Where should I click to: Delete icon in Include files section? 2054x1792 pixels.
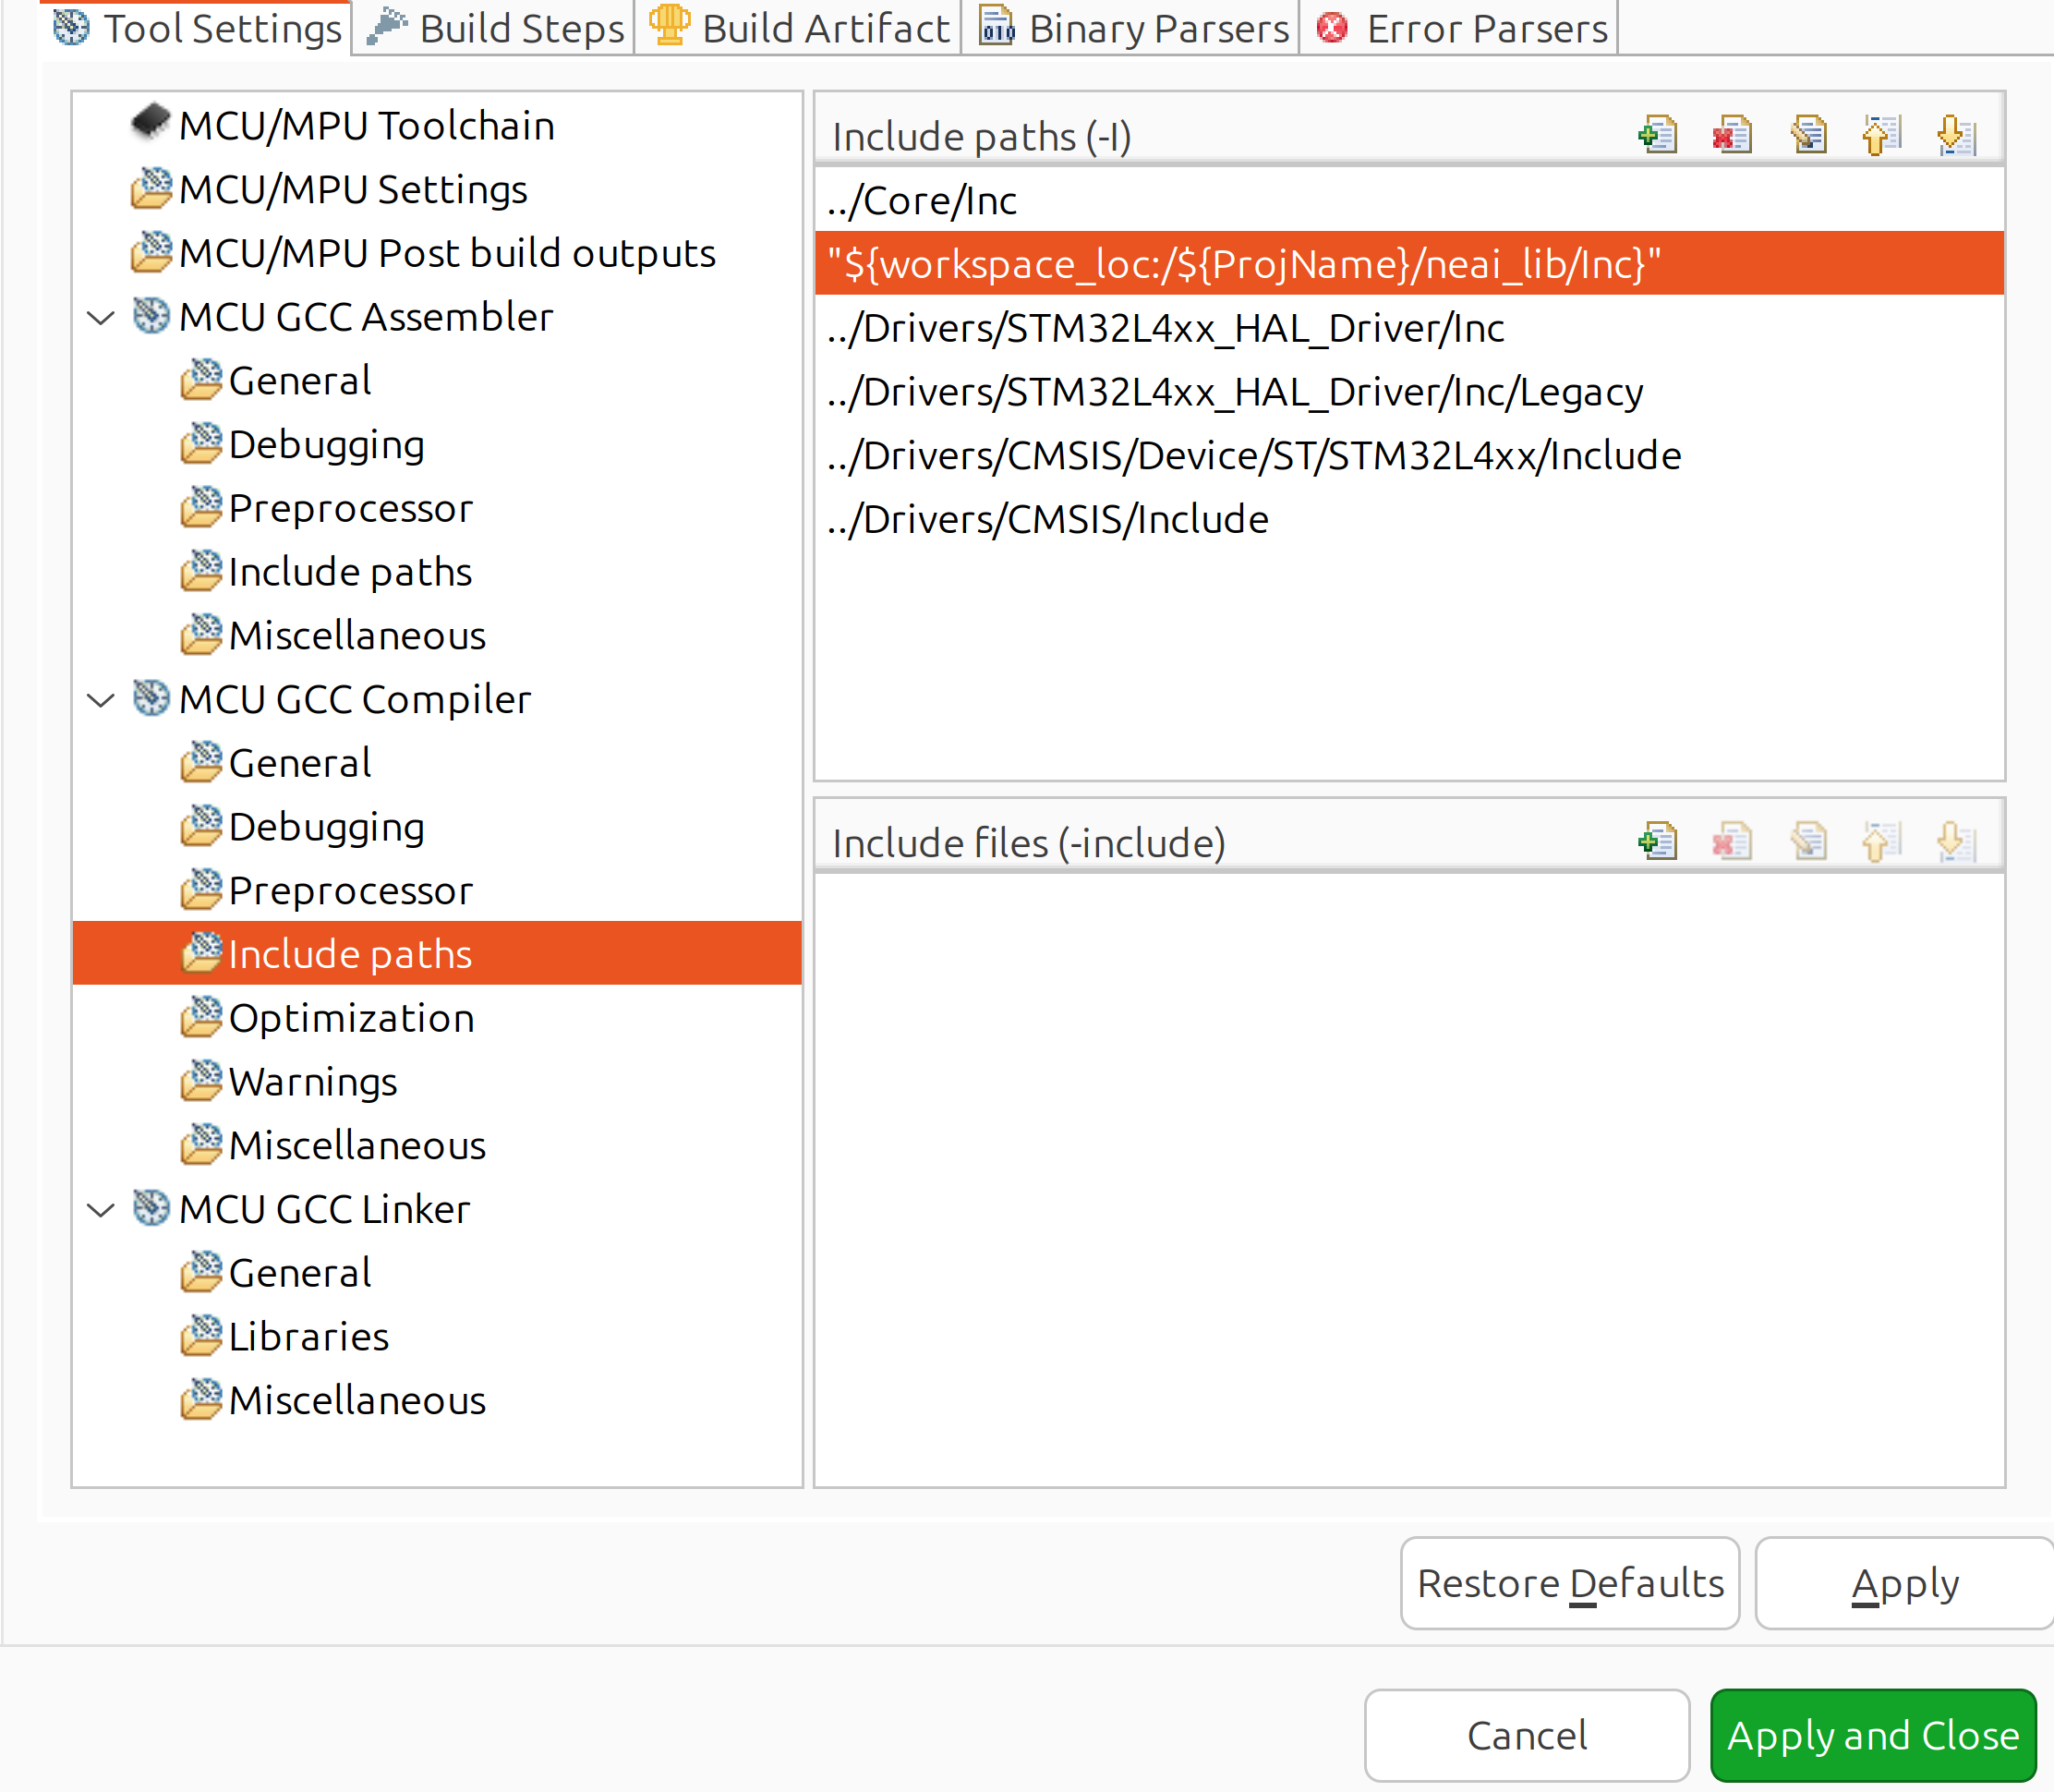click(1731, 841)
